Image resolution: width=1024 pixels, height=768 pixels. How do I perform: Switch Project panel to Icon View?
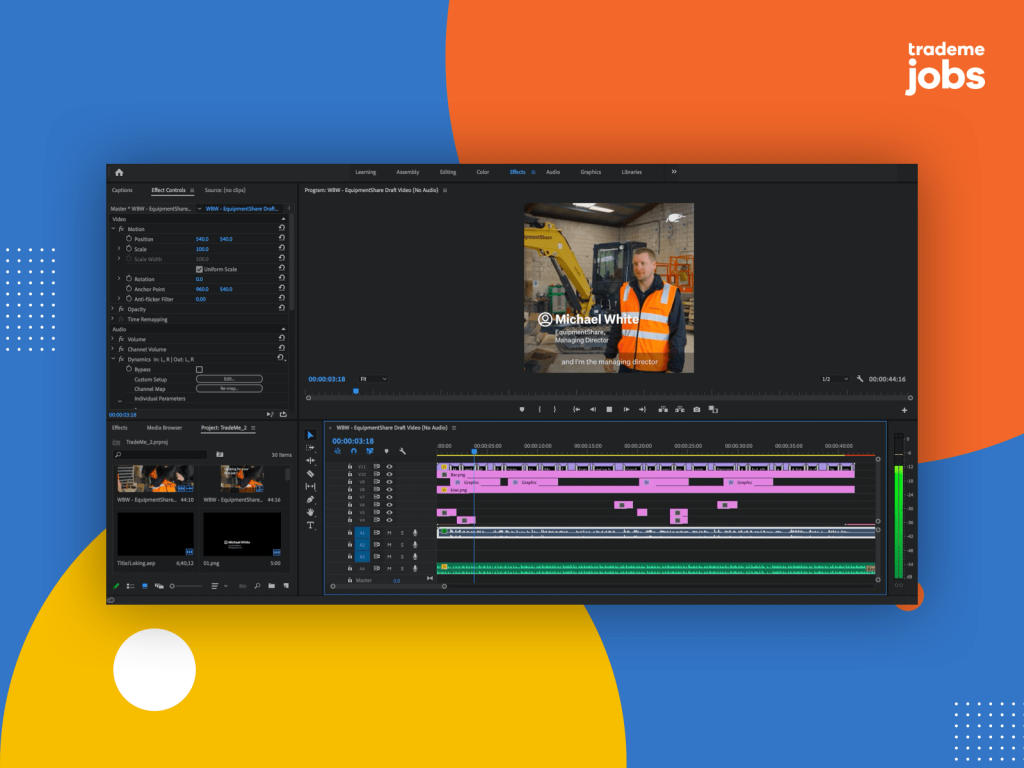coord(144,586)
